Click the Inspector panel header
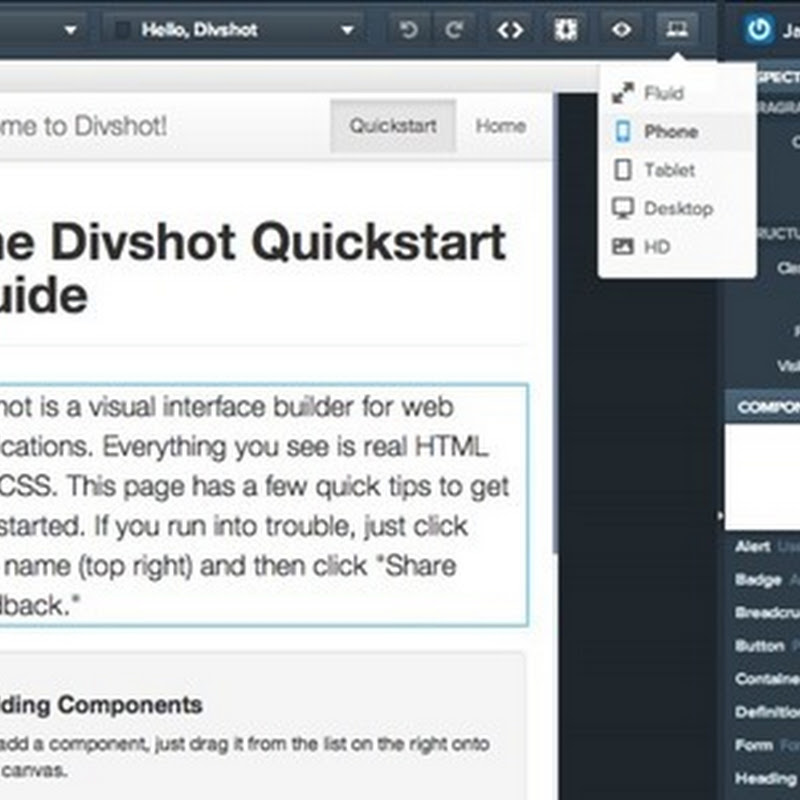 pos(778,78)
